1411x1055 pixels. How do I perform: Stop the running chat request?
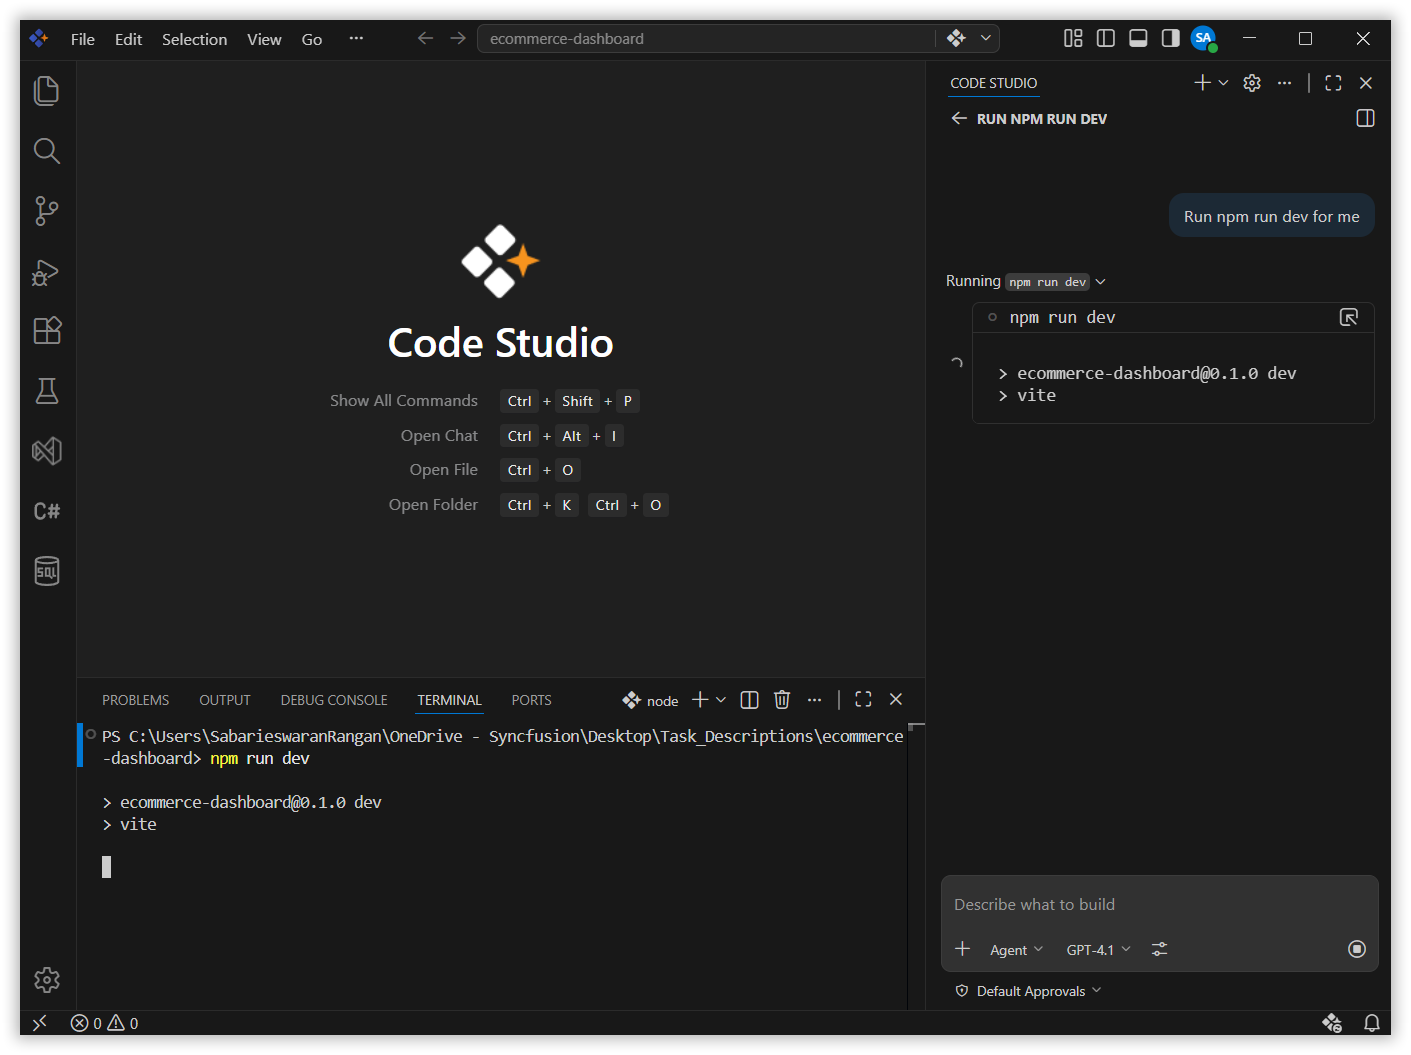point(1357,949)
